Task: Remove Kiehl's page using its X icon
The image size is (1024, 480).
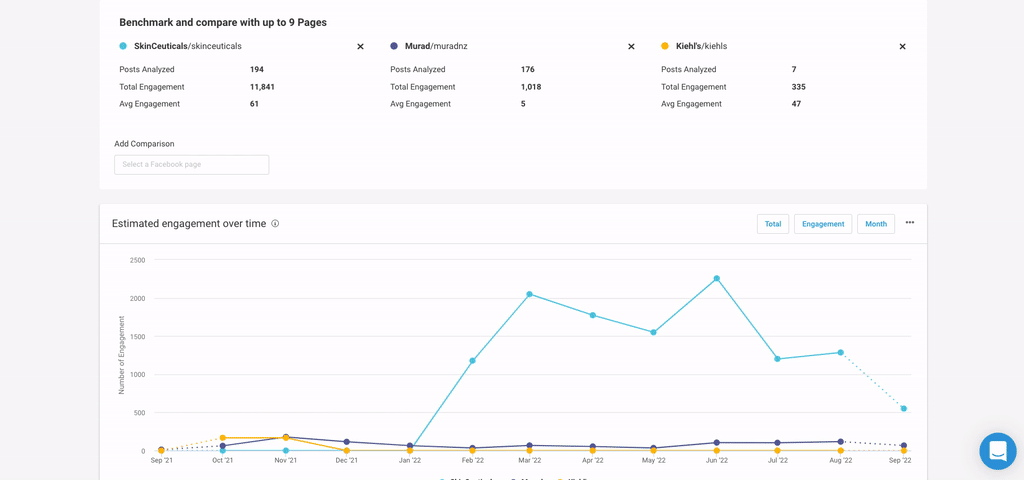Action: point(902,47)
